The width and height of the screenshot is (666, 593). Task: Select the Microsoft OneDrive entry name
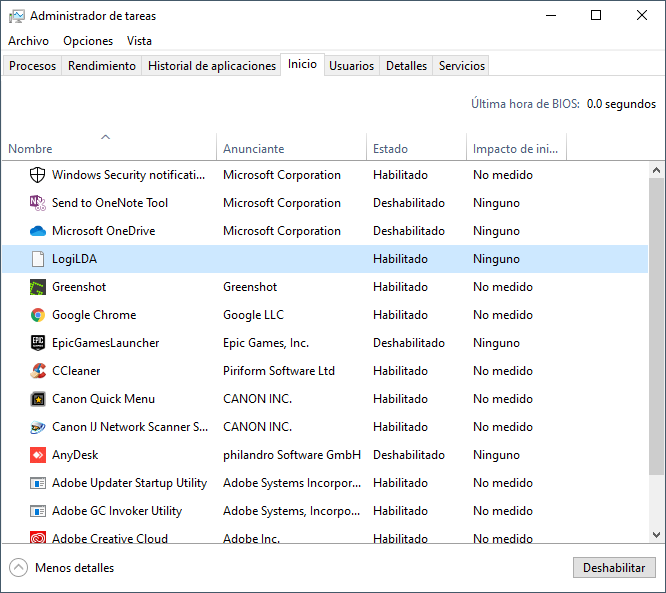coord(104,231)
